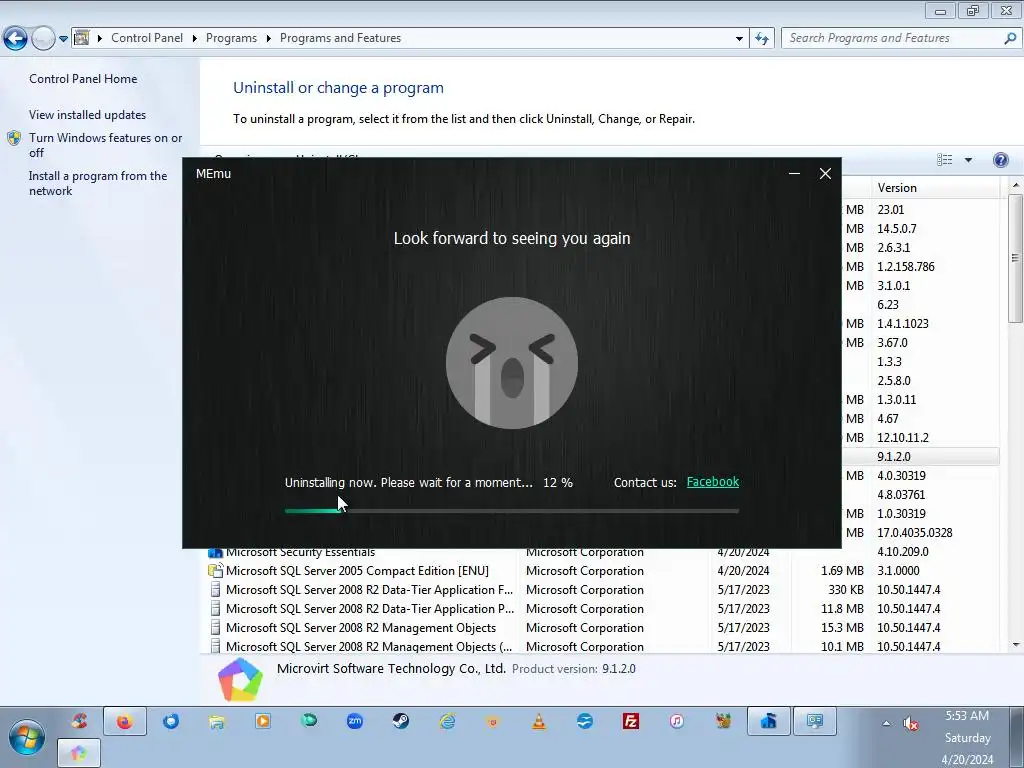Click the forward navigation arrow button

(x=43, y=39)
